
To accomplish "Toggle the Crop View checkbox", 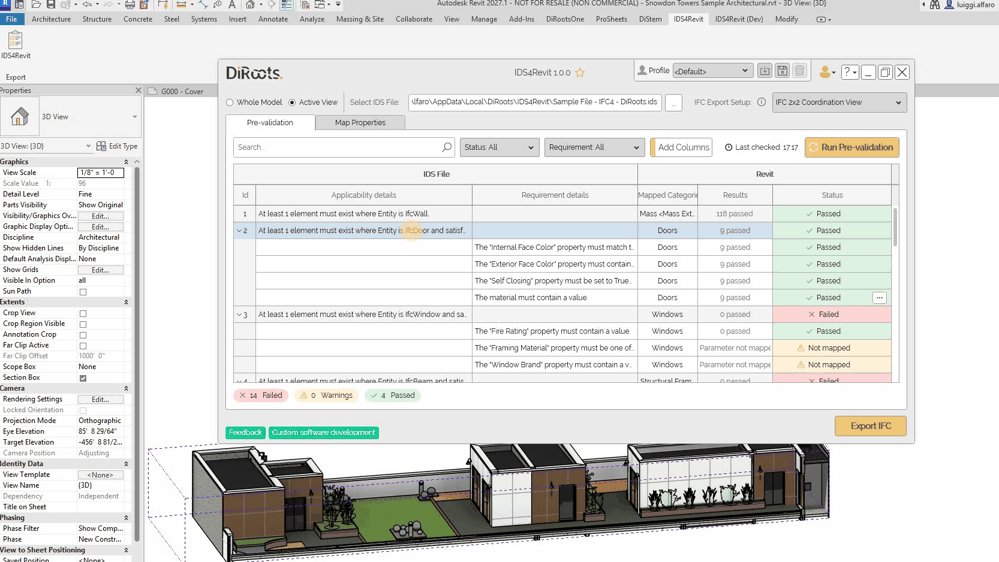I will pyautogui.click(x=83, y=313).
